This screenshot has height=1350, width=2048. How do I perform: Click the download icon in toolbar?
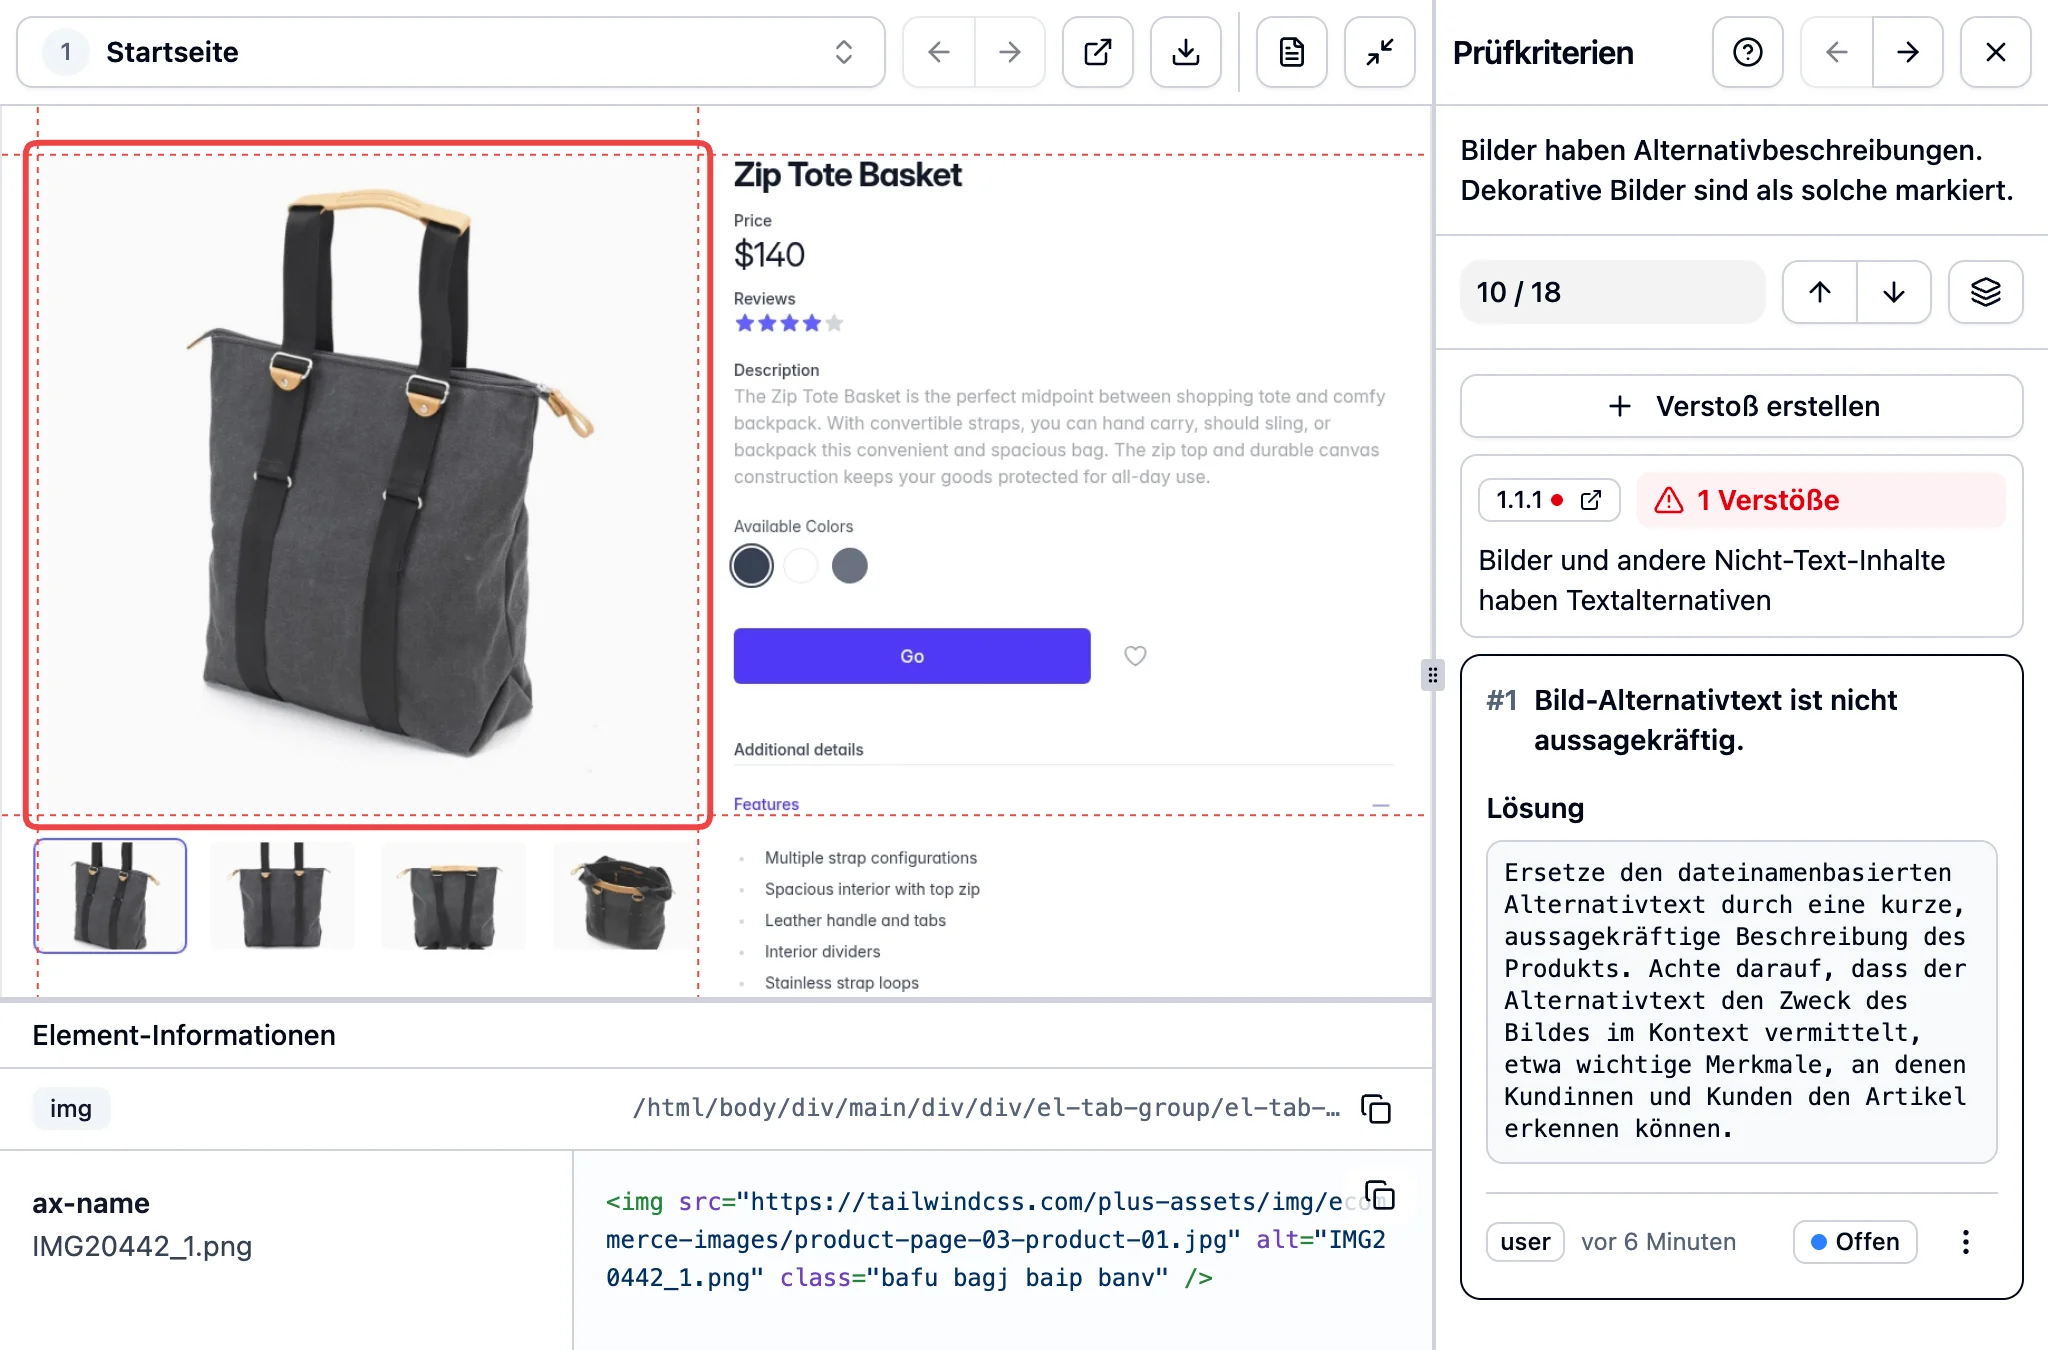(x=1185, y=52)
